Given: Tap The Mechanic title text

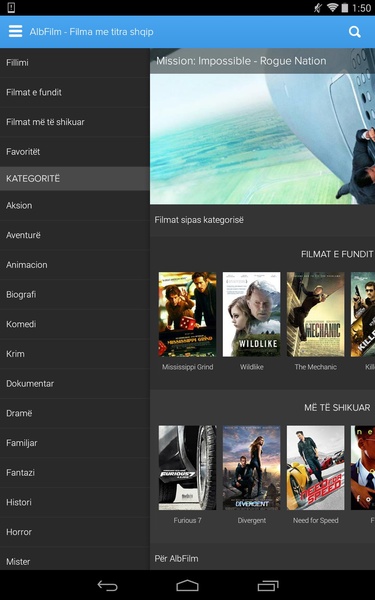Looking at the screenshot, I should coord(316,367).
